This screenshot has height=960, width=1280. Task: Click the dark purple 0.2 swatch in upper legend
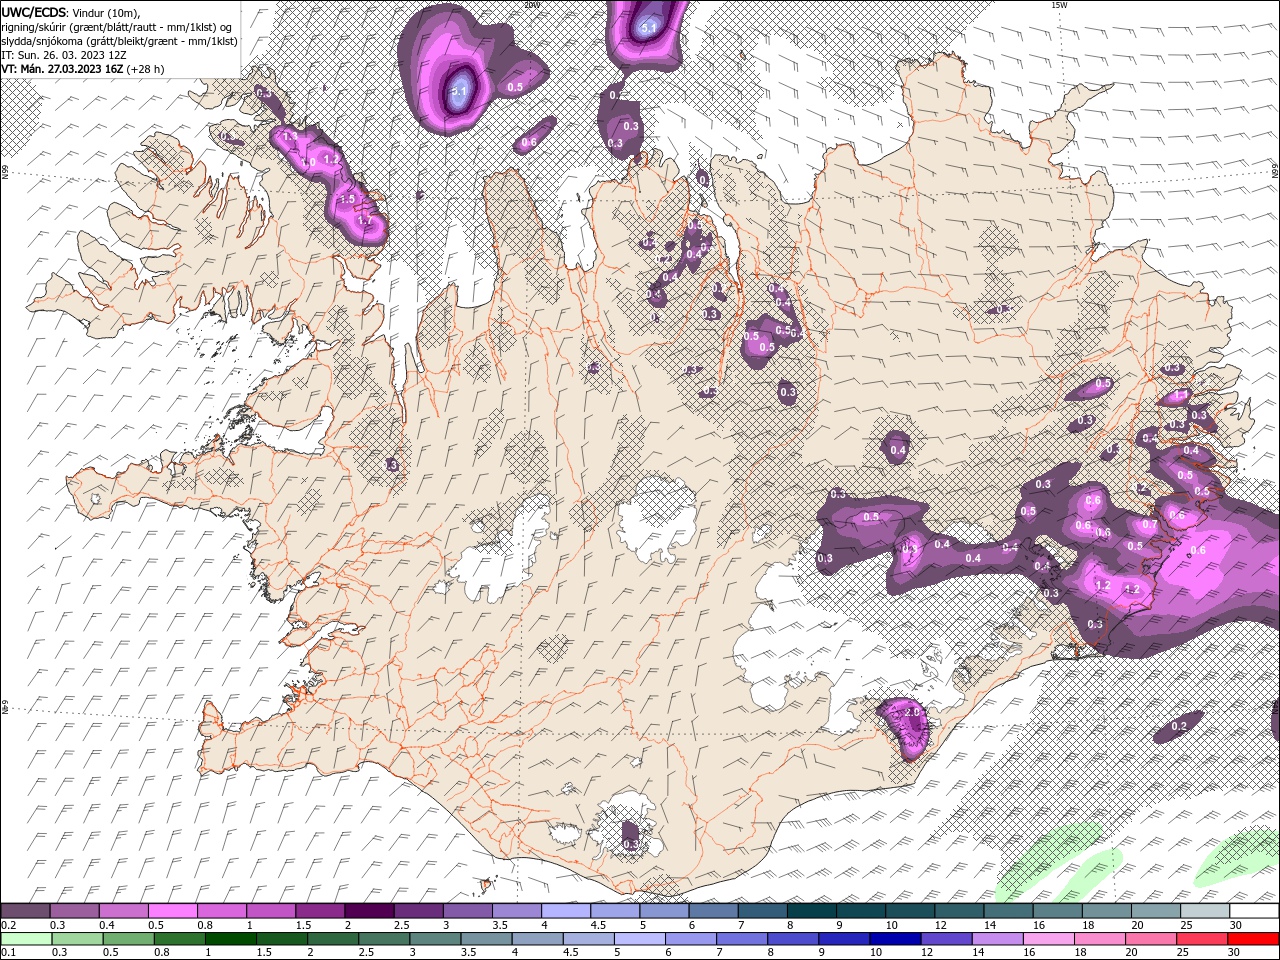coord(25,911)
